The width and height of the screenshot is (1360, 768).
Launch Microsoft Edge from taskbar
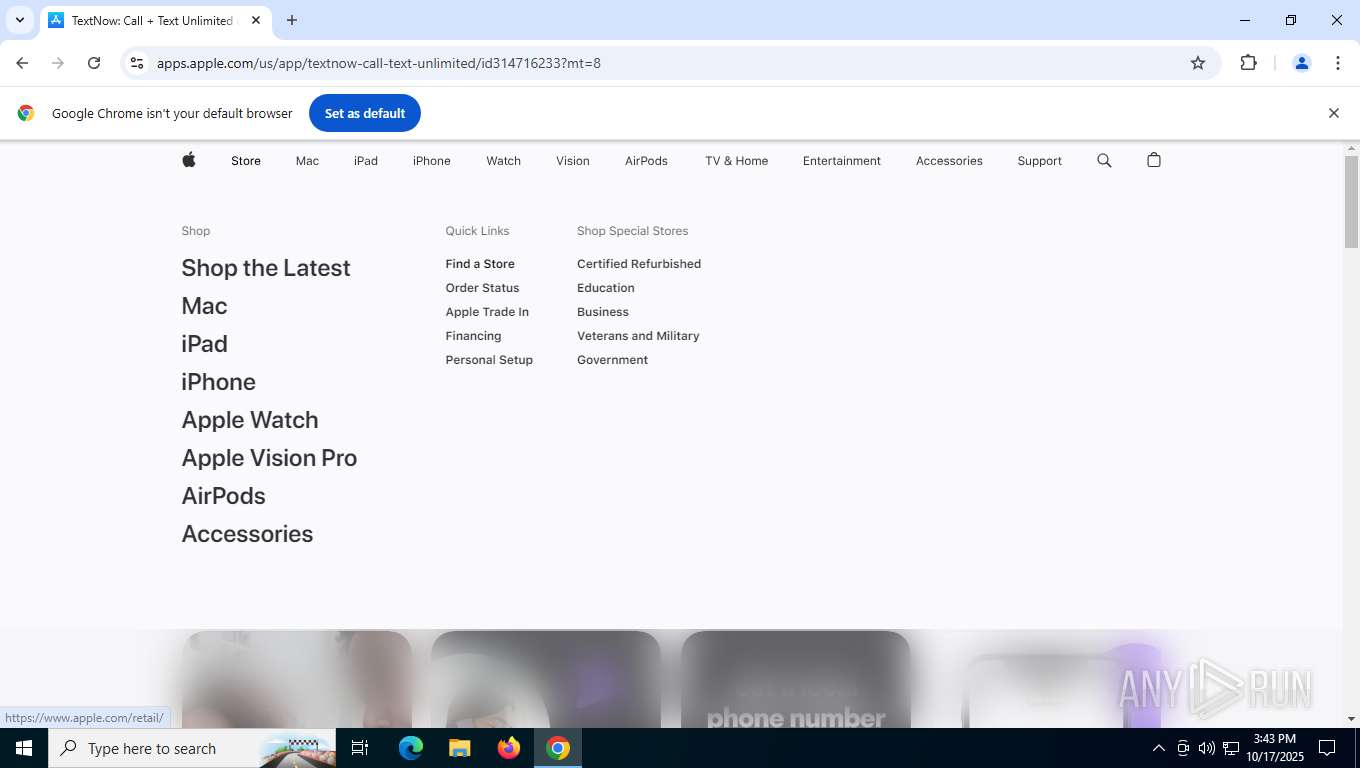[411, 748]
